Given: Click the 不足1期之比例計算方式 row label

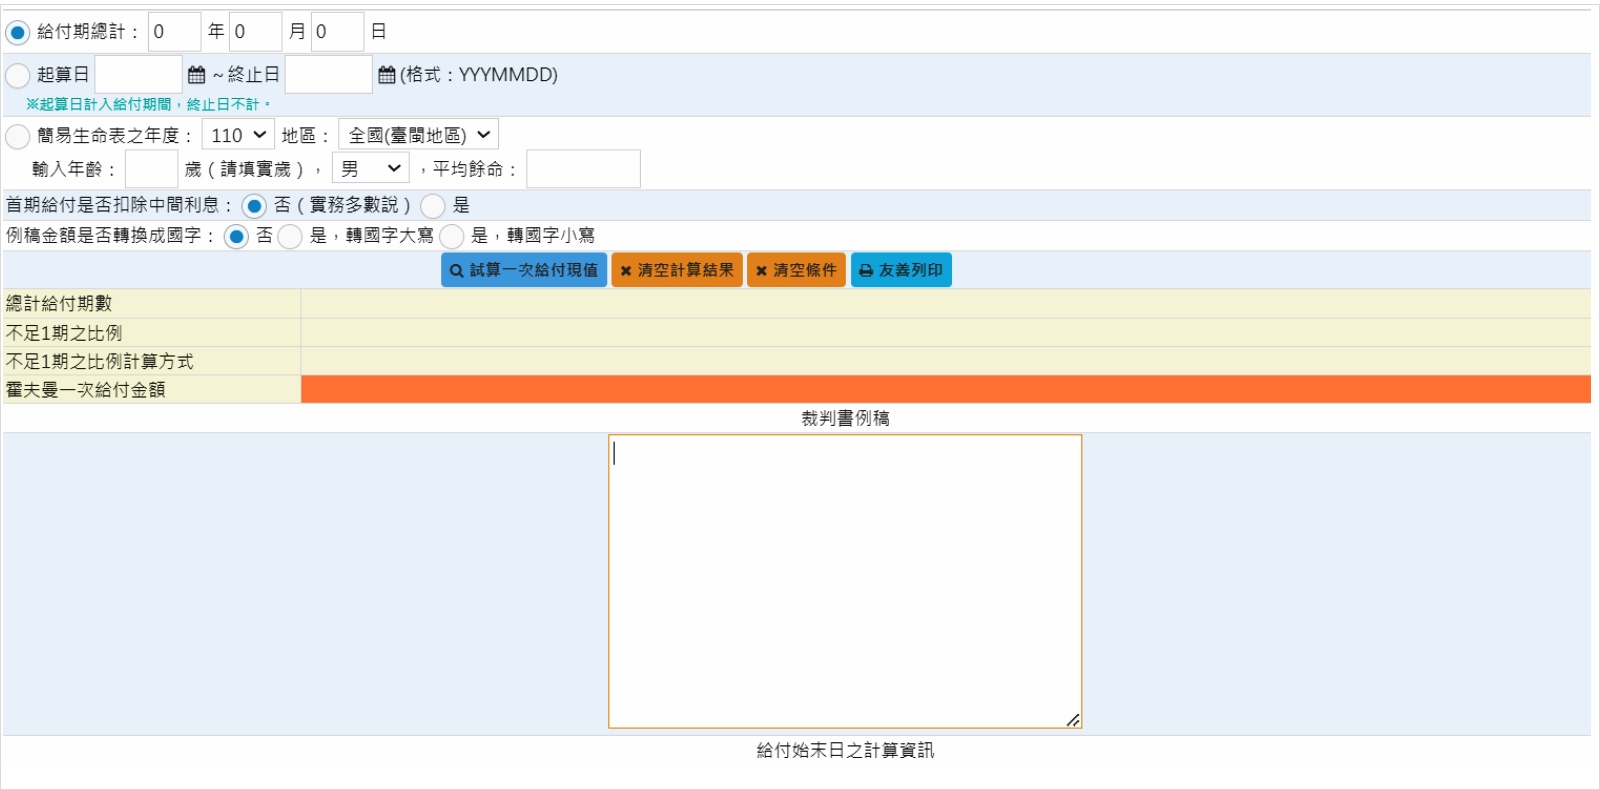Looking at the screenshot, I should [99, 362].
